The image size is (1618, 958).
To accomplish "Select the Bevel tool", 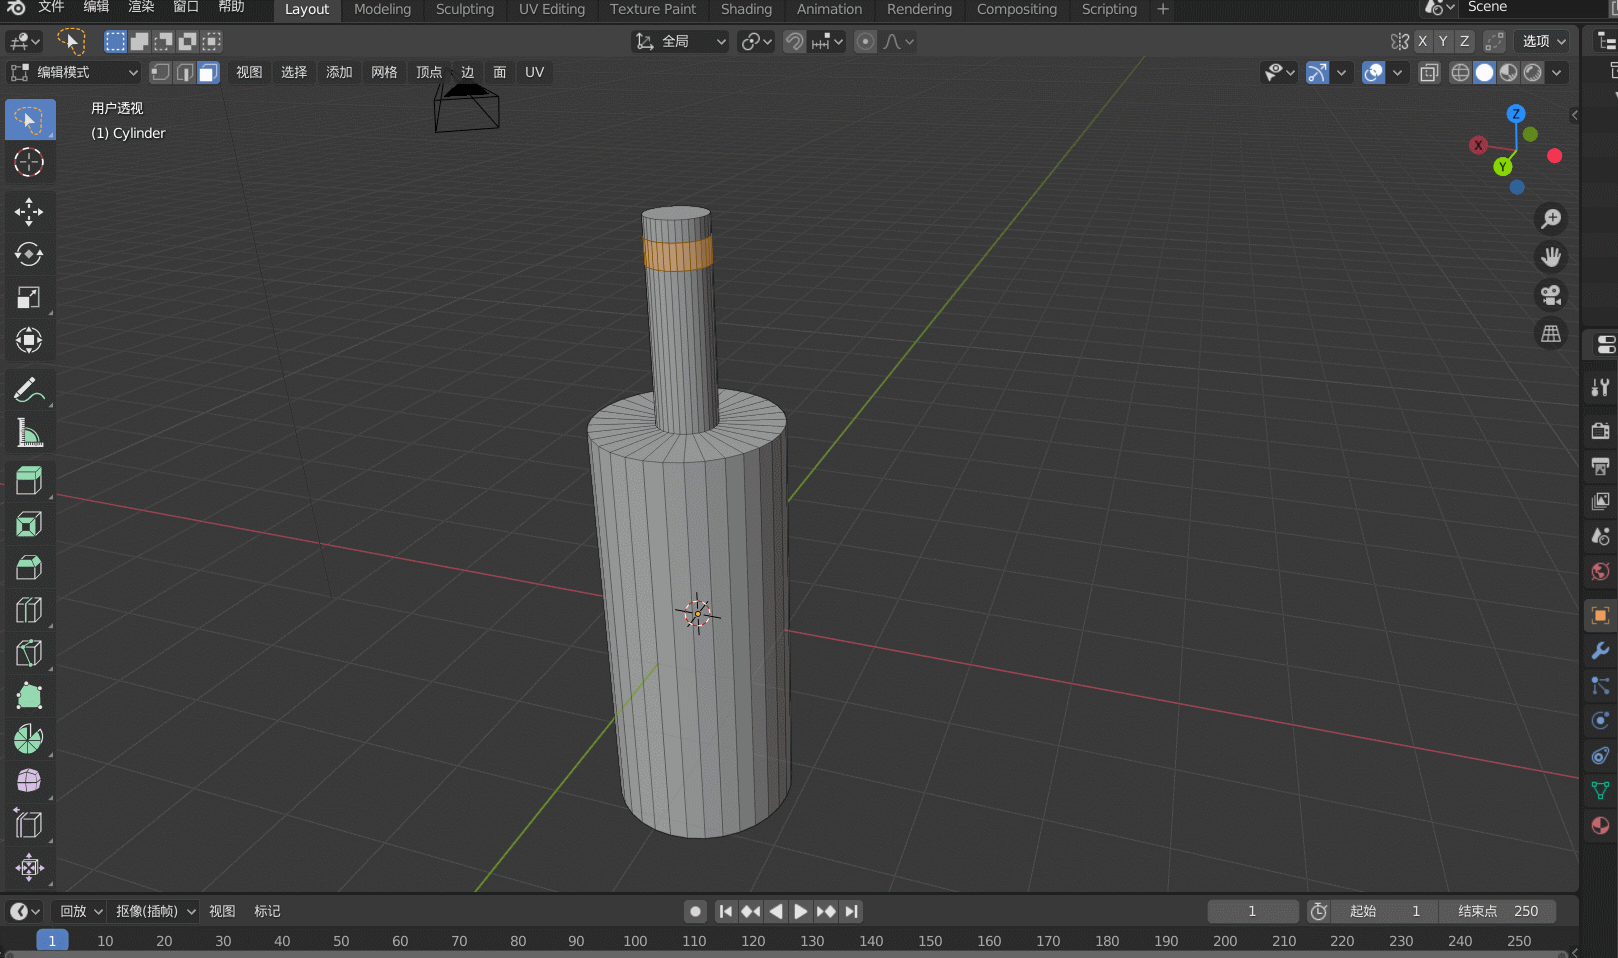I will (29, 567).
